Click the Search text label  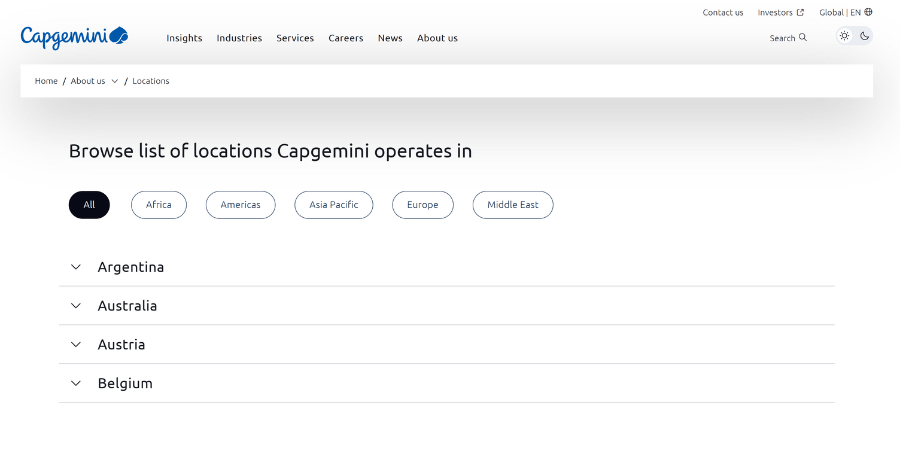click(782, 38)
